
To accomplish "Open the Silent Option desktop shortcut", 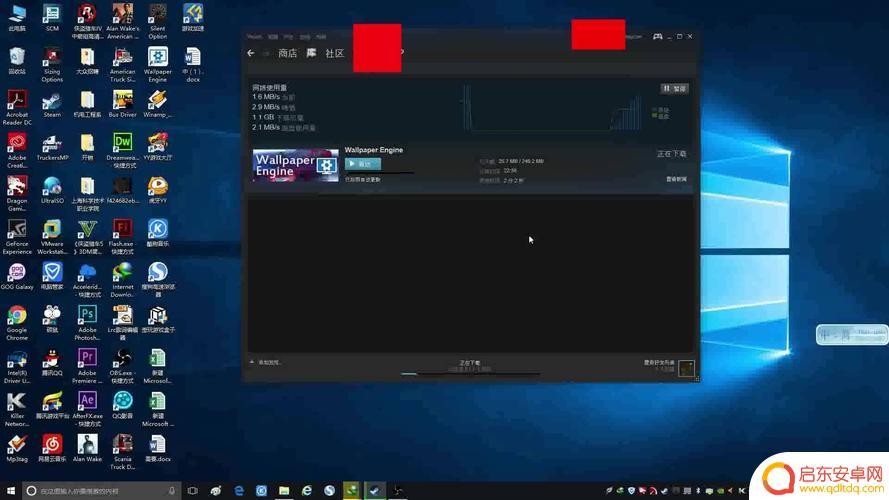I will pos(158,21).
